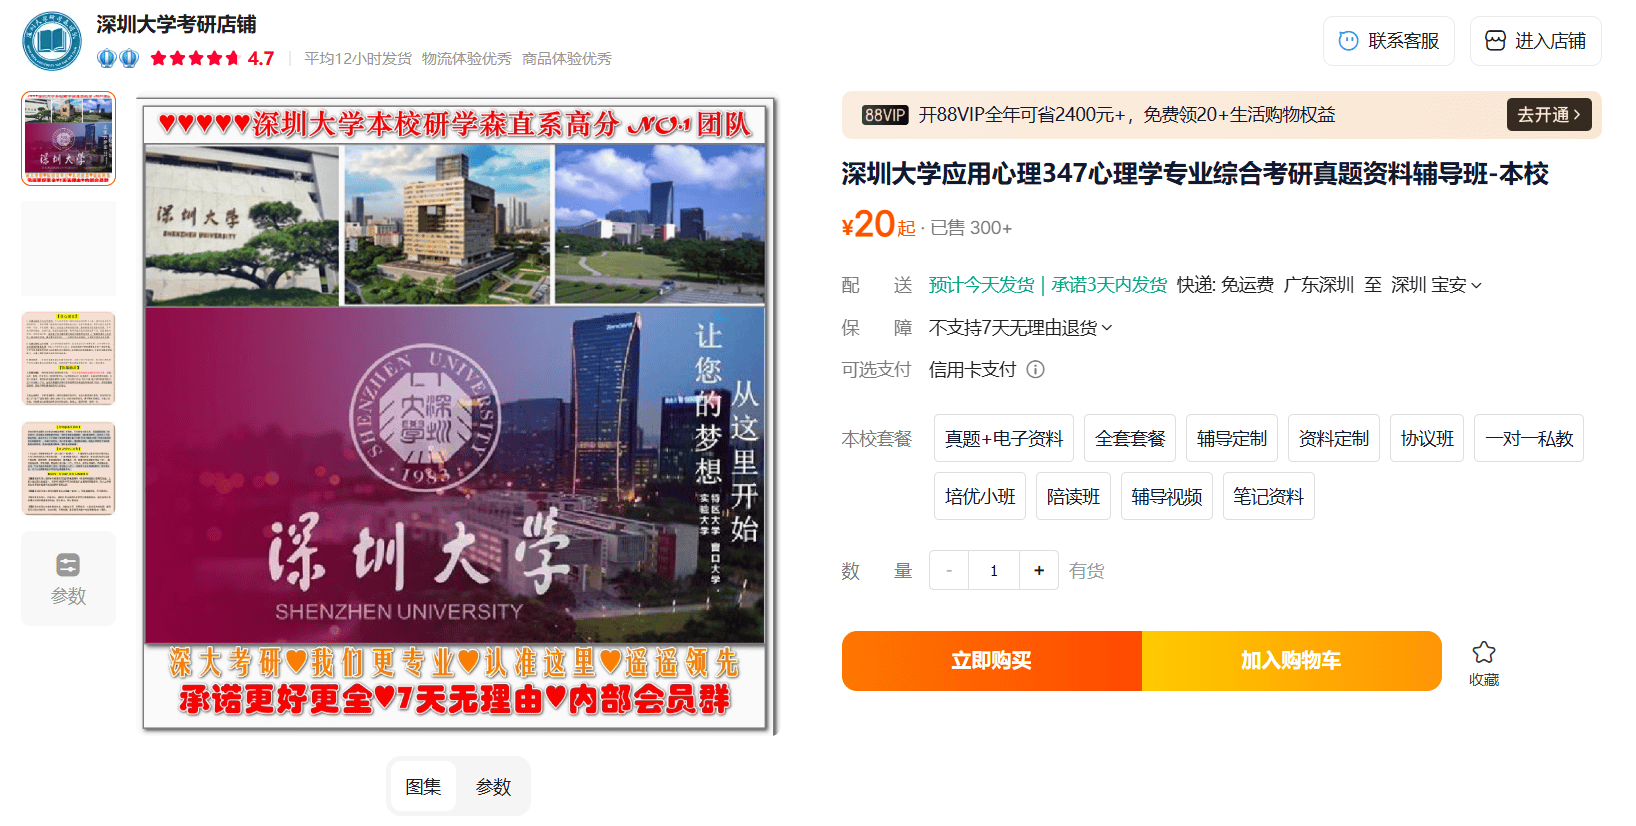
Task: Click 商品体验优秀 shop stat
Action: [567, 59]
